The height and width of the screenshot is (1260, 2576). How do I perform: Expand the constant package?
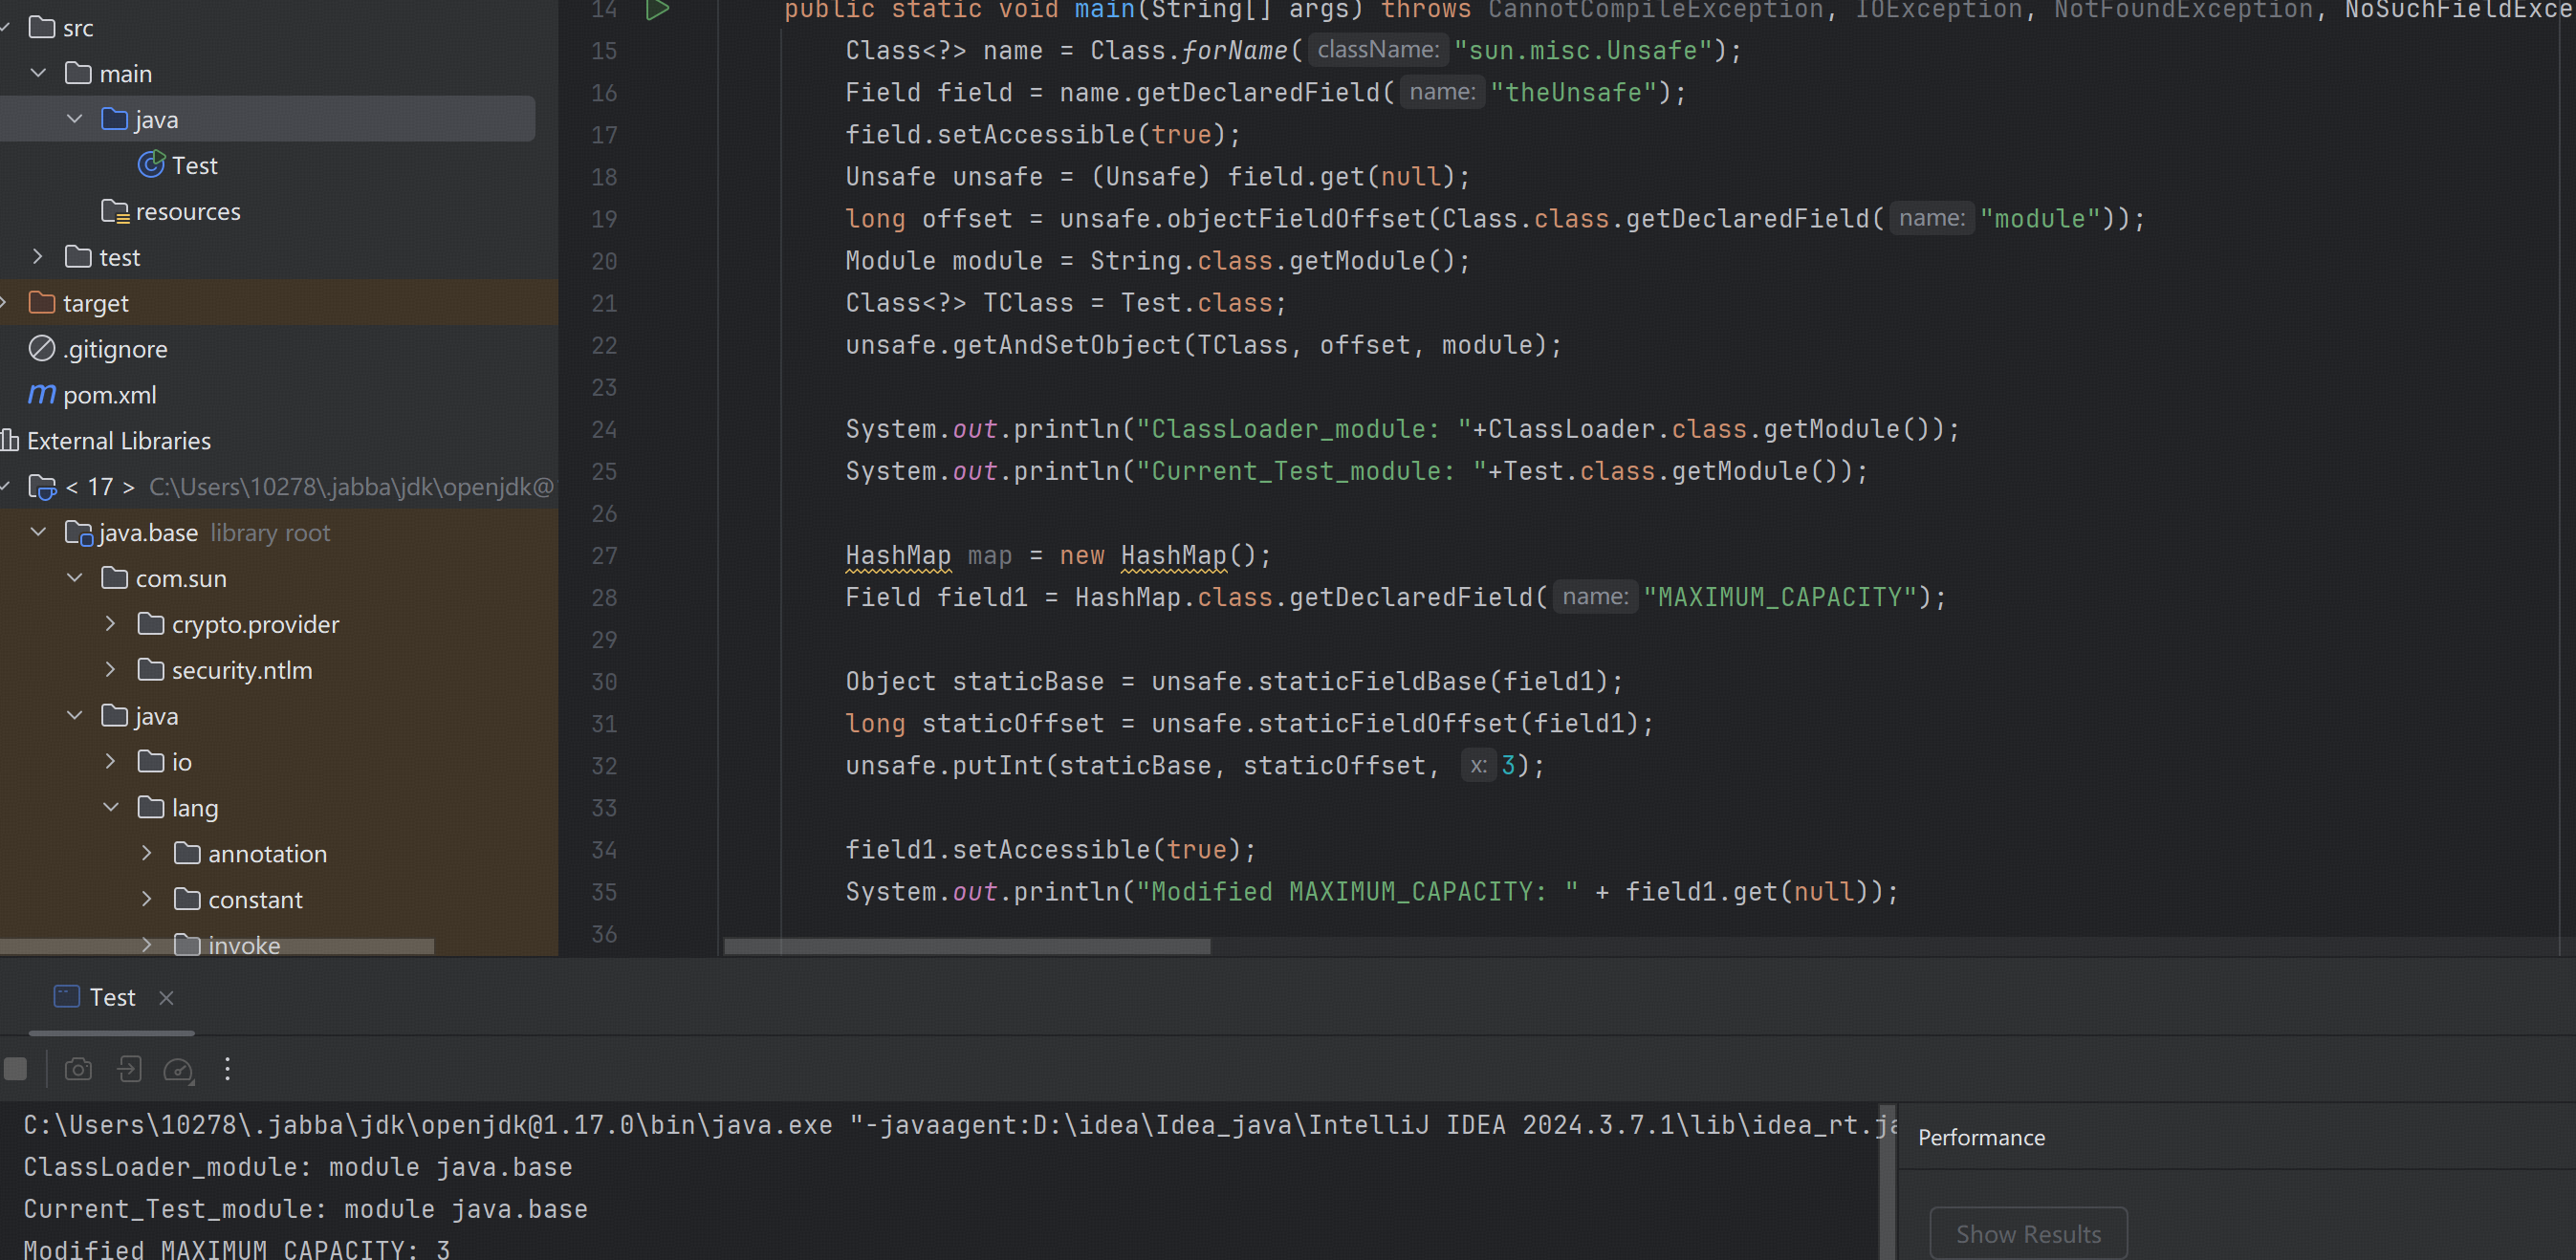click(146, 899)
